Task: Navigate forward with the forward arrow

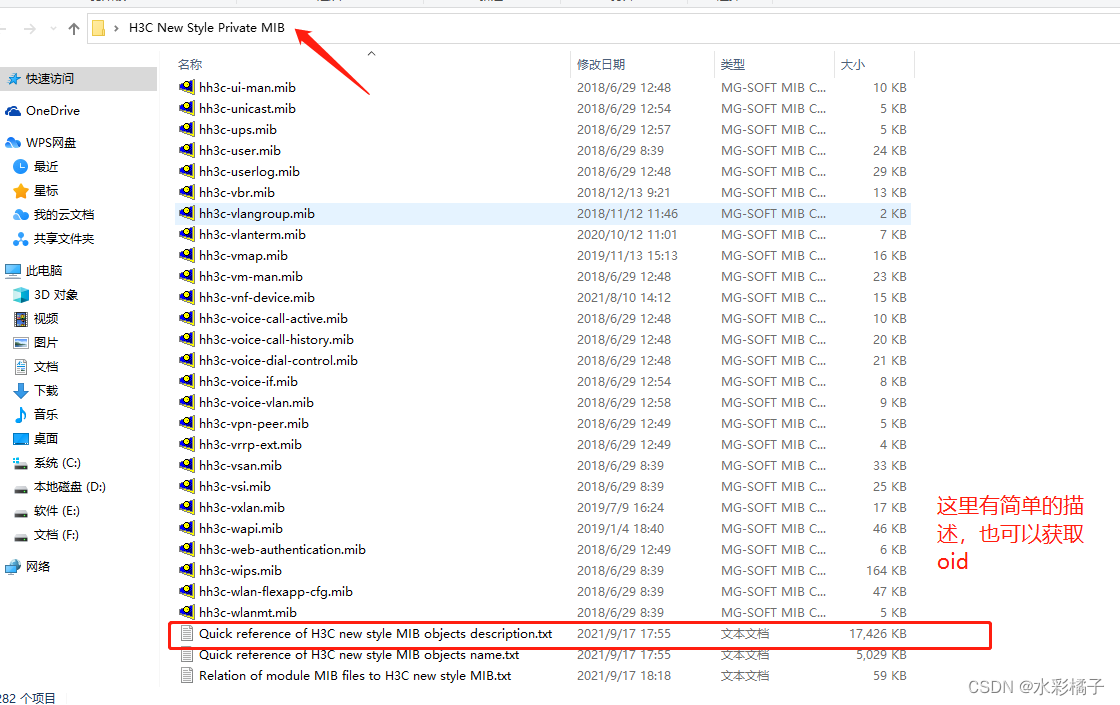Action: 30,29
